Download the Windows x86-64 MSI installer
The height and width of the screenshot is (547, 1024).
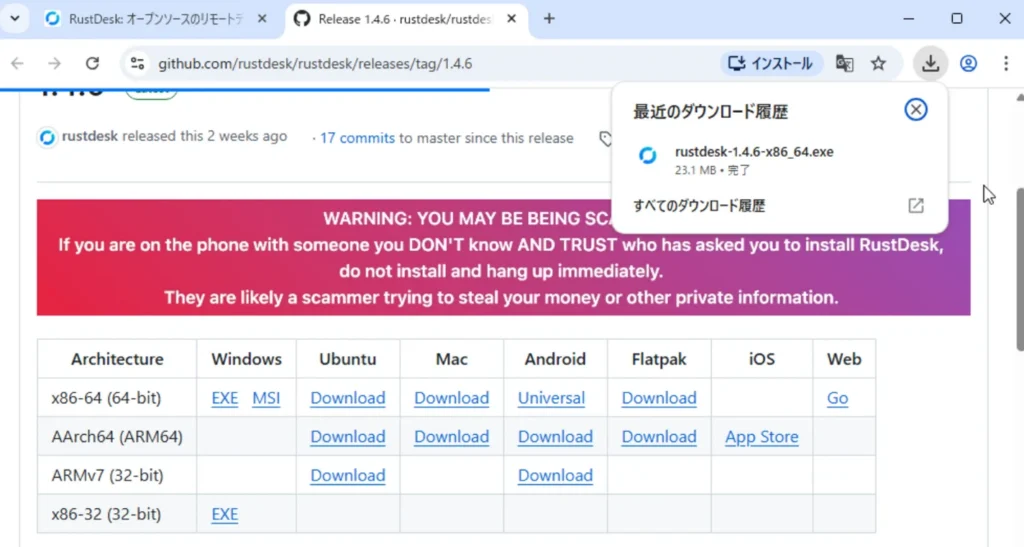pyautogui.click(x=266, y=398)
